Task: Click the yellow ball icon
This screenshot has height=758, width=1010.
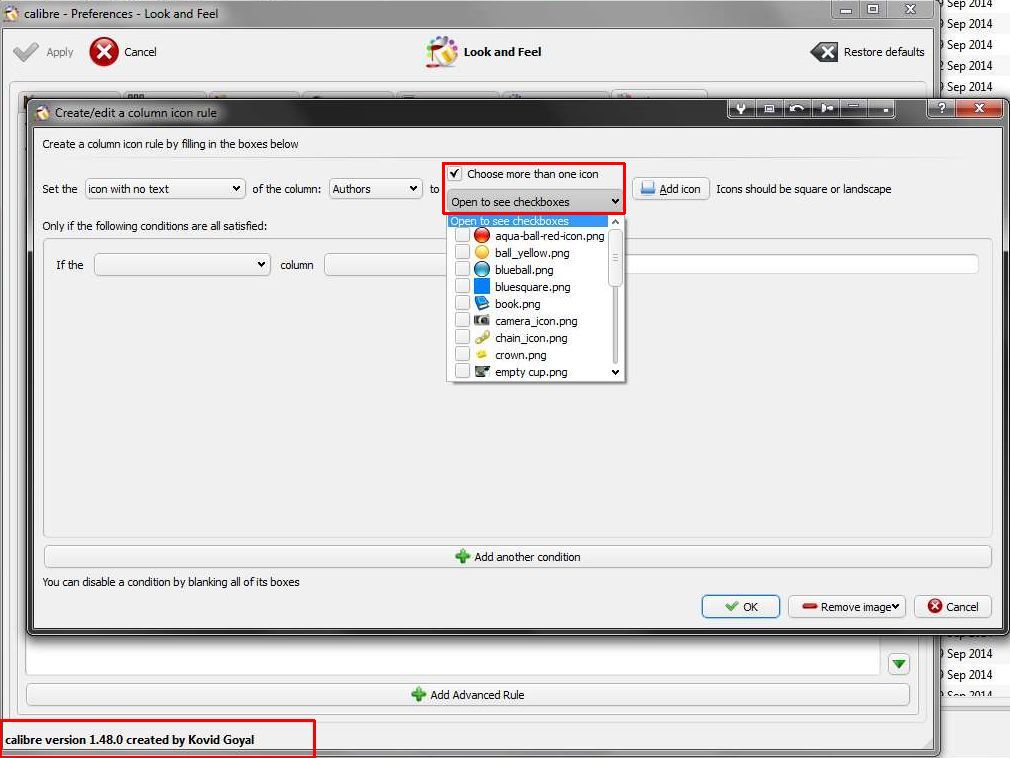Action: pyautogui.click(x=482, y=252)
